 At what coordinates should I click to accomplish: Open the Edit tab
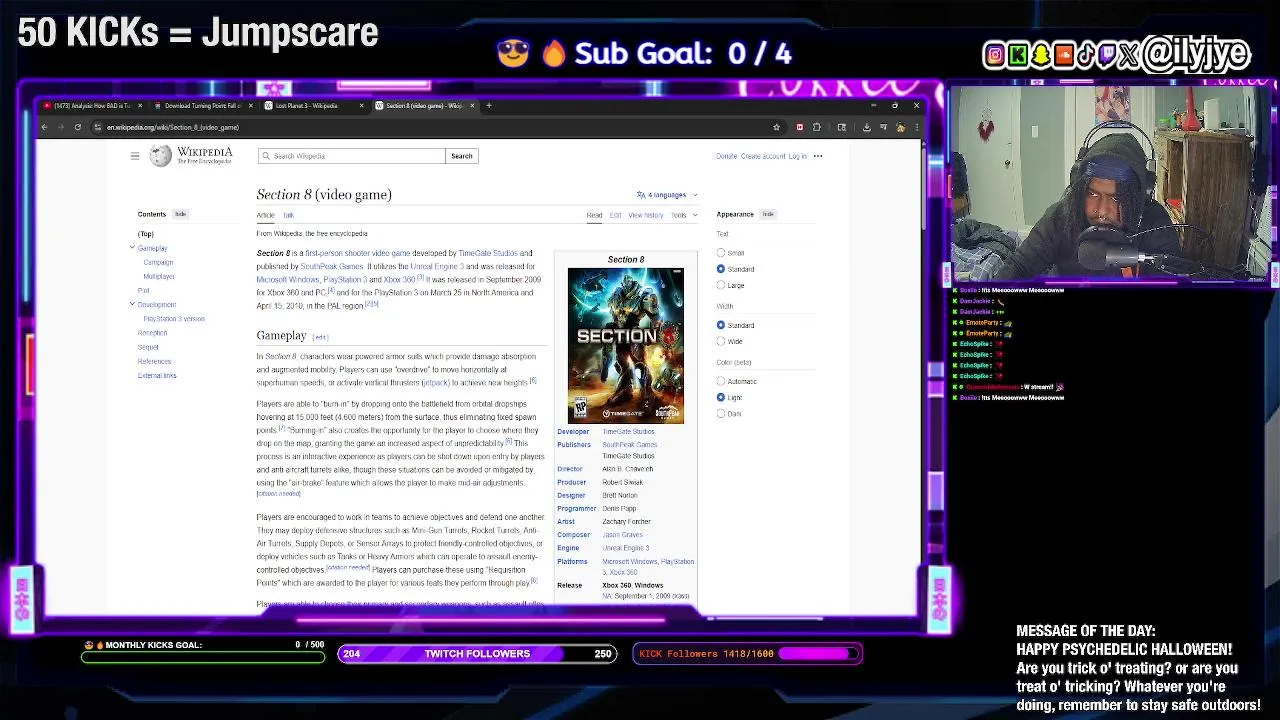615,215
